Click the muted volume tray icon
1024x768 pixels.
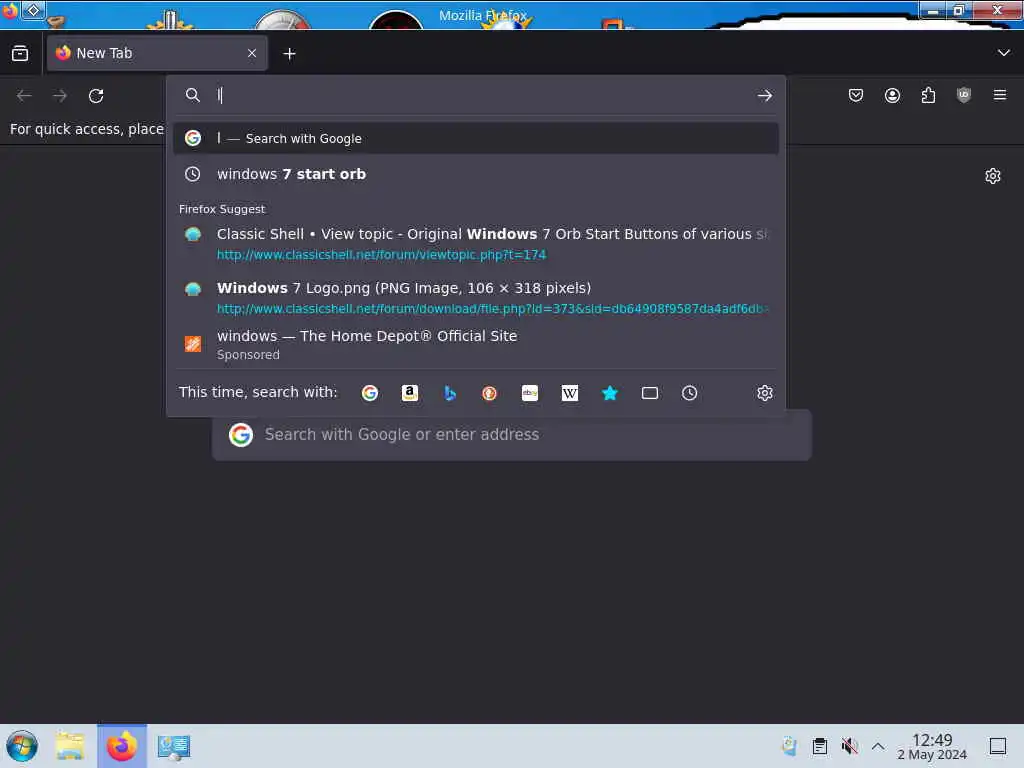click(849, 746)
